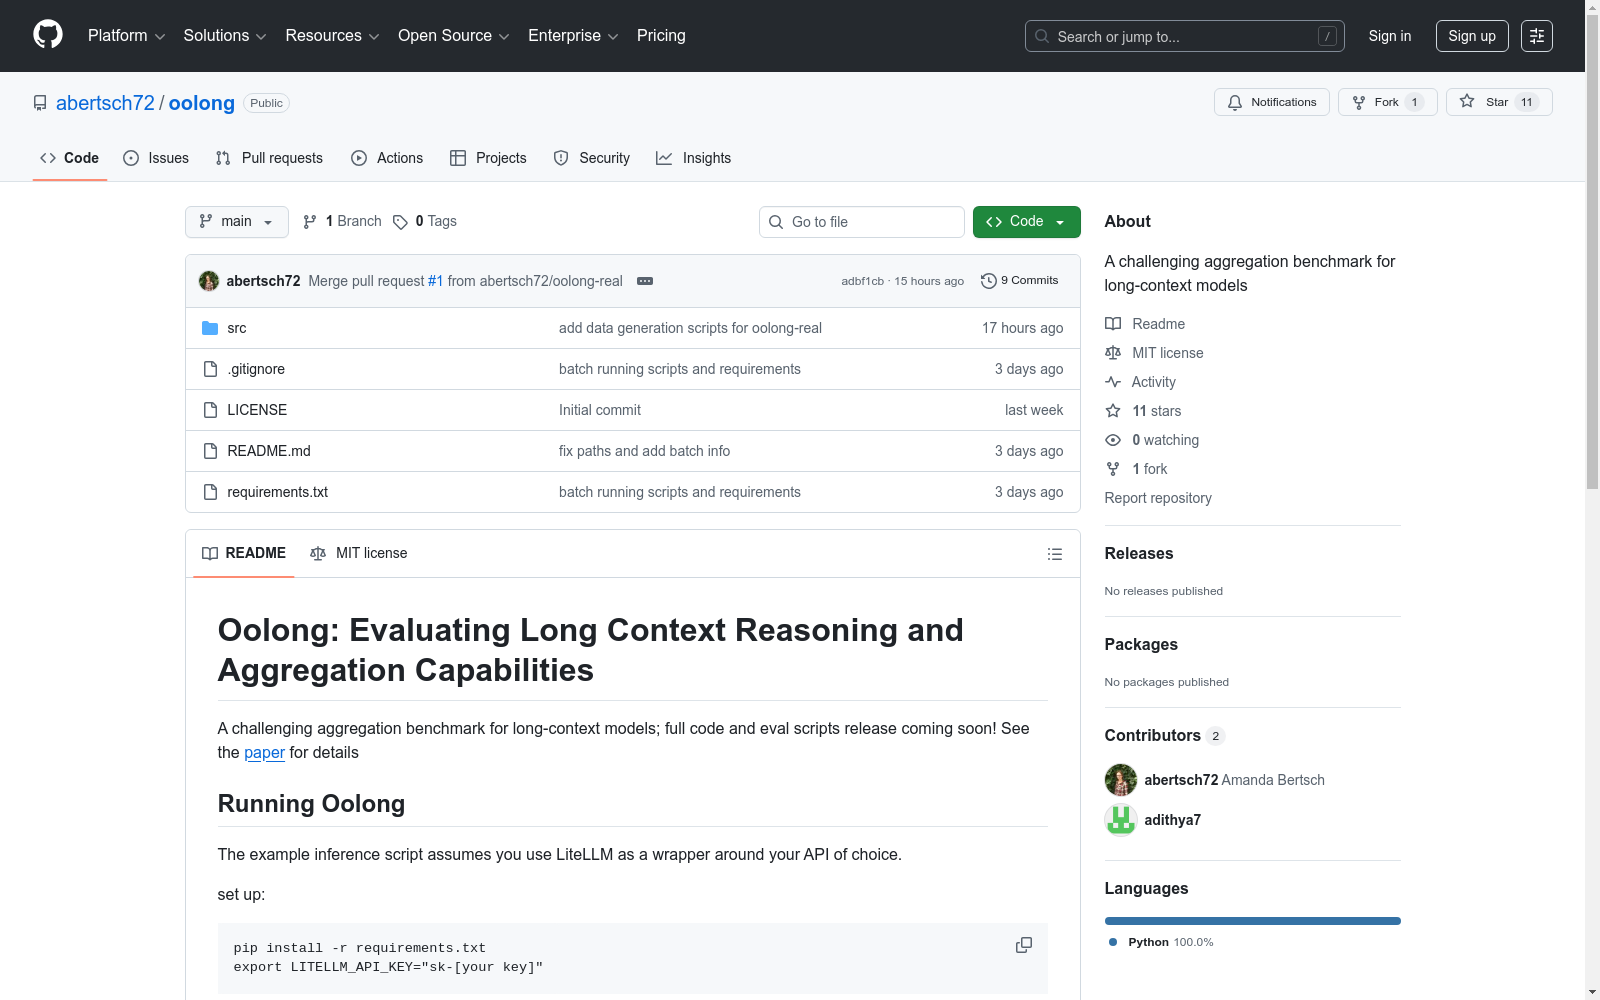
Task: Switch to the Insights tab
Action: click(693, 158)
